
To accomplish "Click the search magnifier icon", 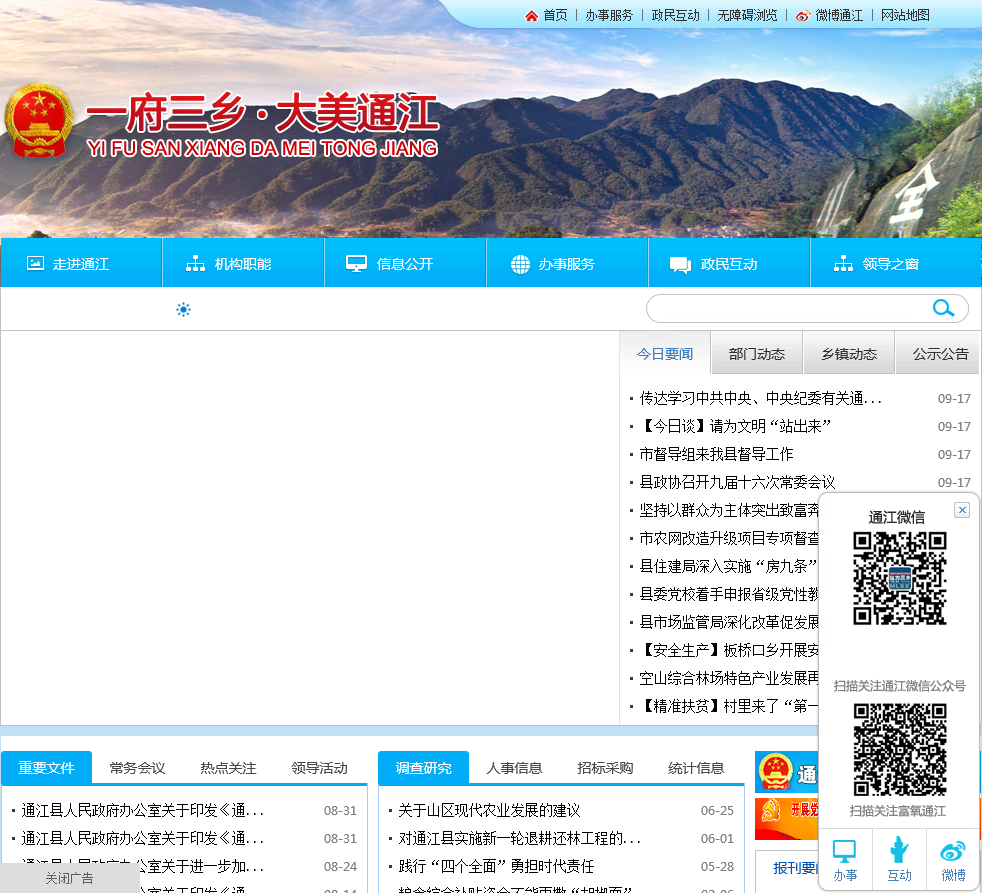I will coord(943,308).
